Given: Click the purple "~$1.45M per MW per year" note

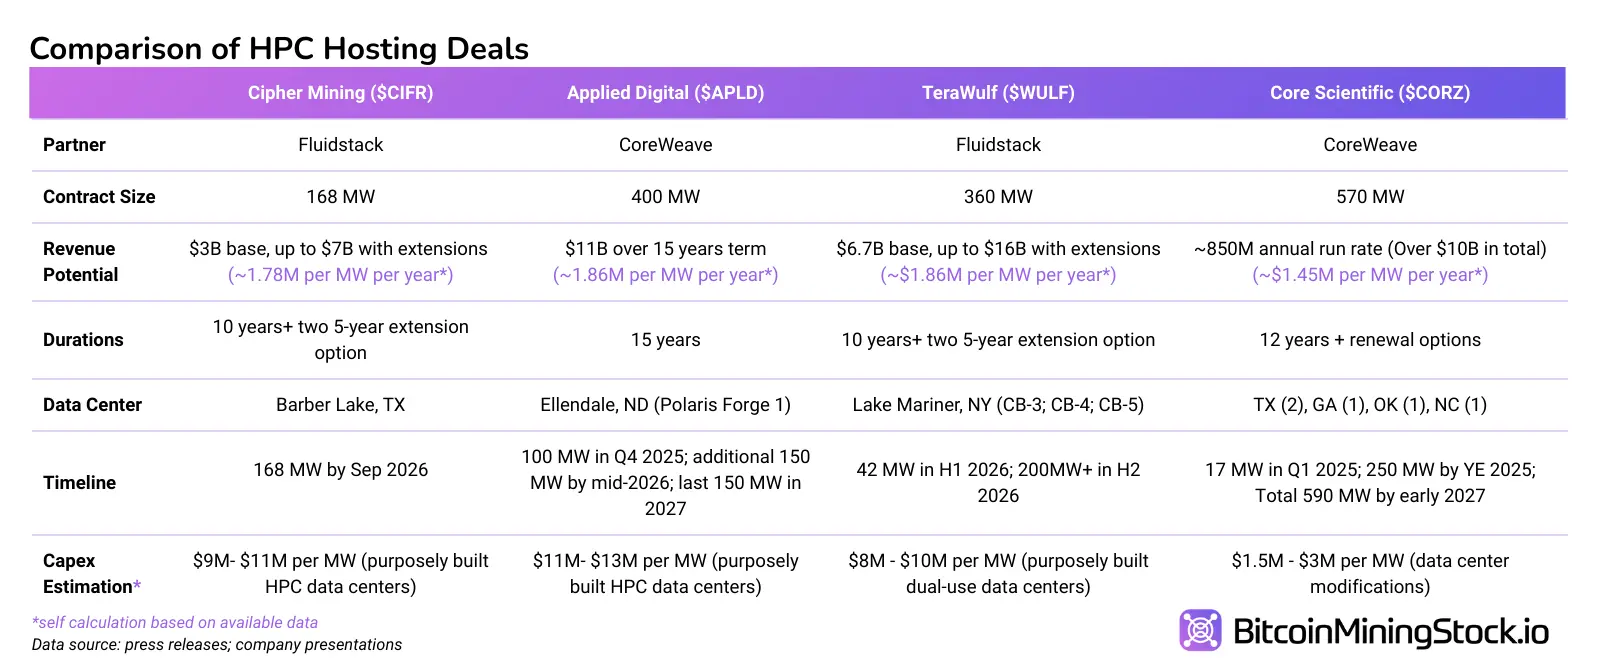Looking at the screenshot, I should [1370, 275].
